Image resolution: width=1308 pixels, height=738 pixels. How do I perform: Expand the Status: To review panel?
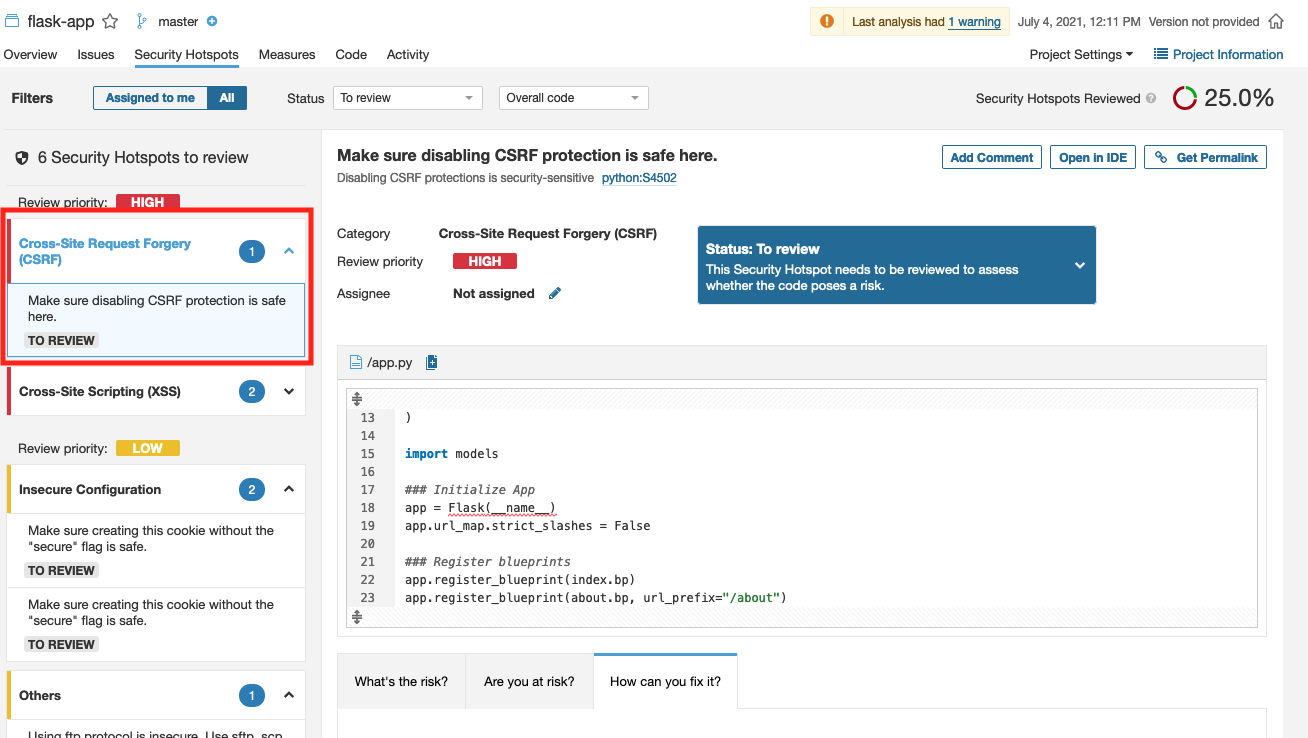[1080, 265]
